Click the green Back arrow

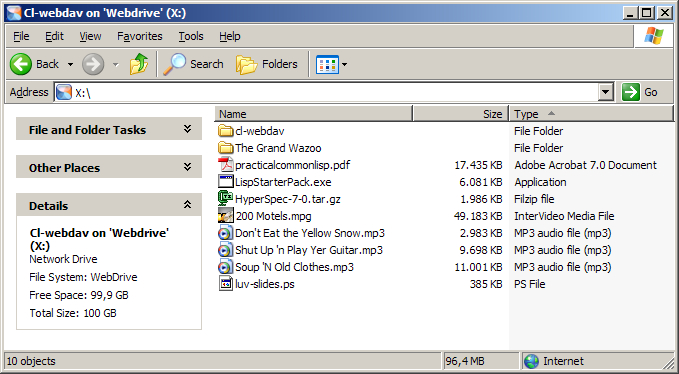coord(20,64)
